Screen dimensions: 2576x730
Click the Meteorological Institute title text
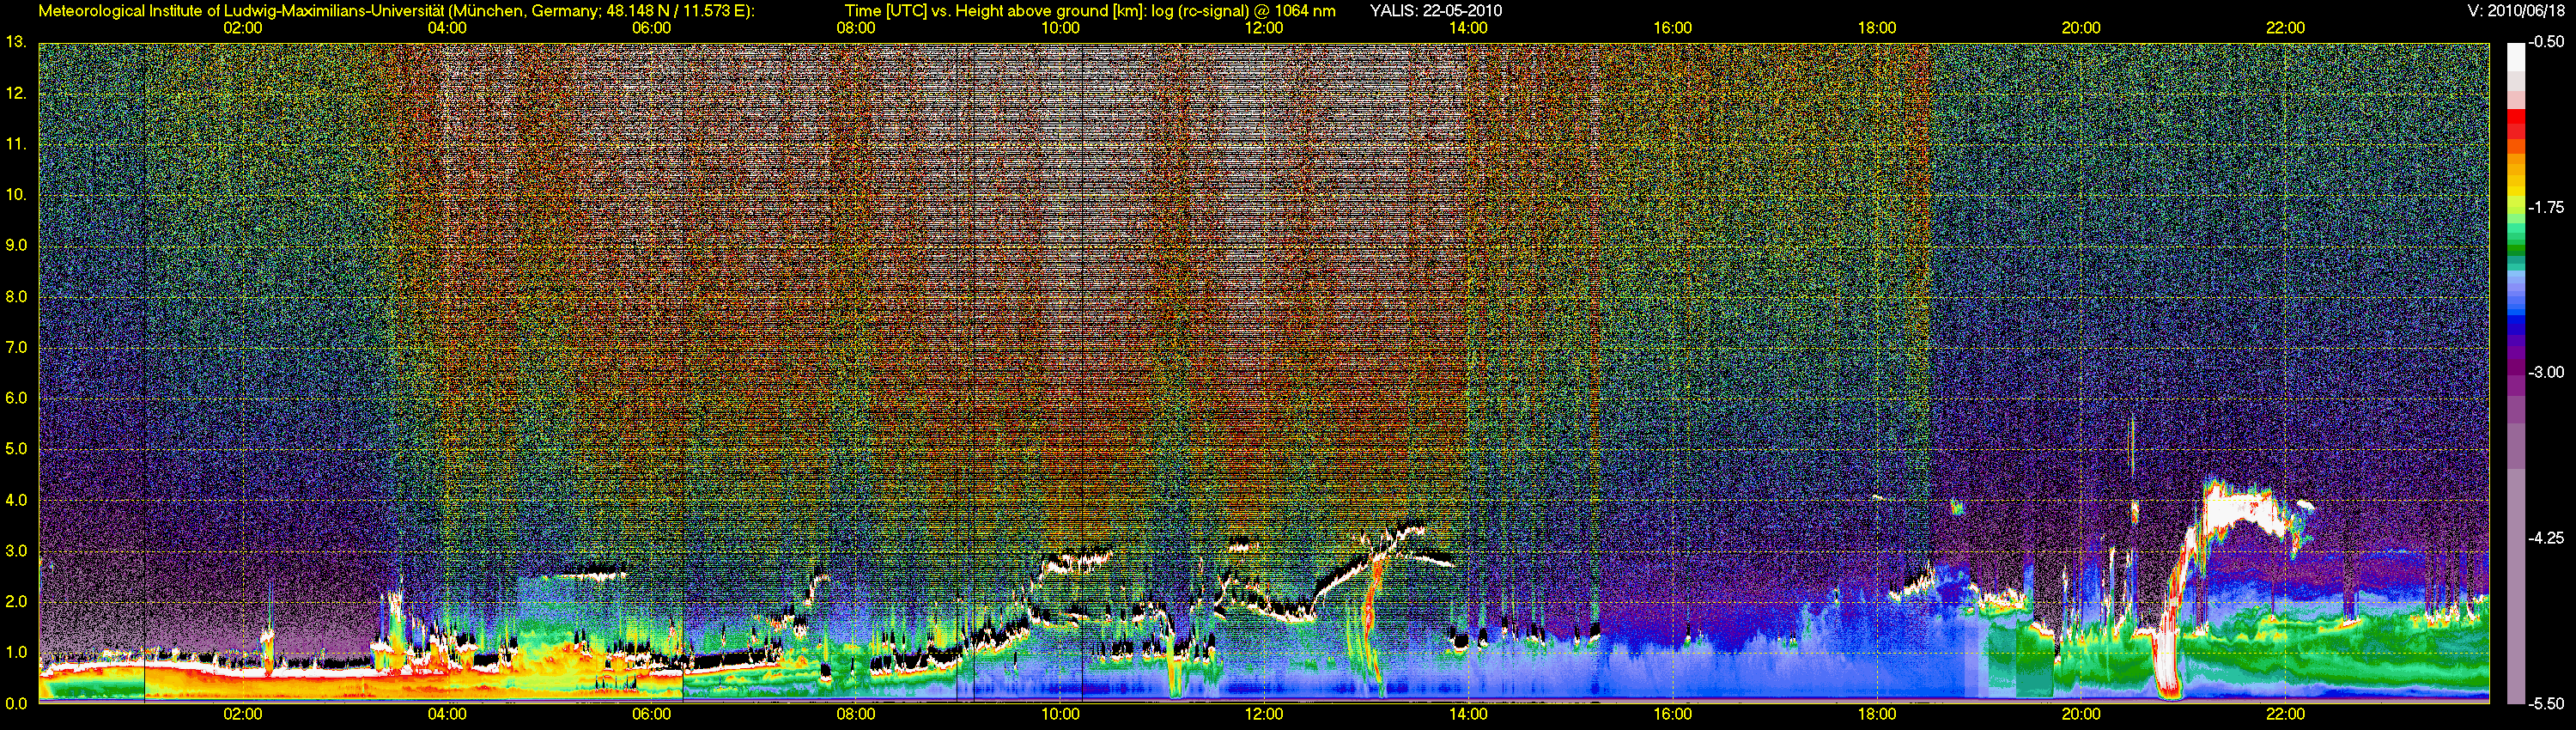[x=396, y=11]
